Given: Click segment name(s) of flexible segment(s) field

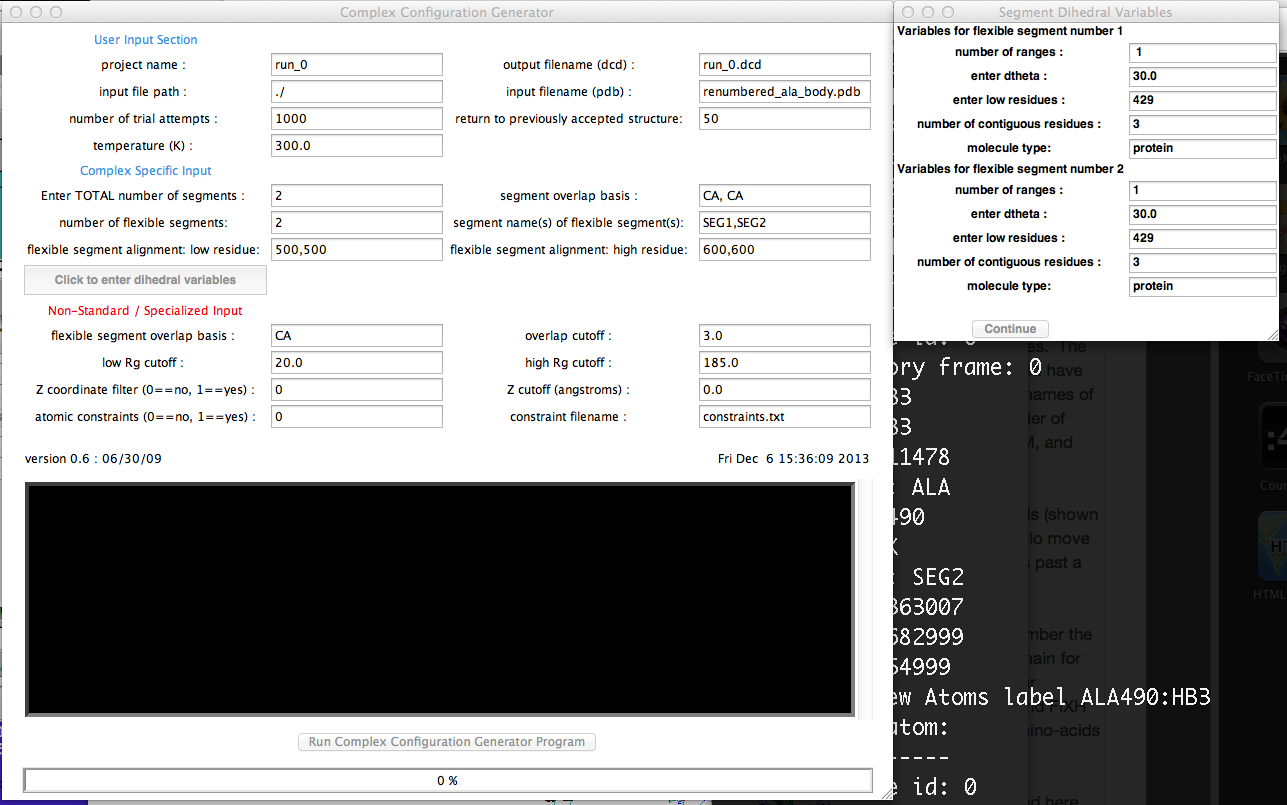Looking at the screenshot, I should point(784,223).
